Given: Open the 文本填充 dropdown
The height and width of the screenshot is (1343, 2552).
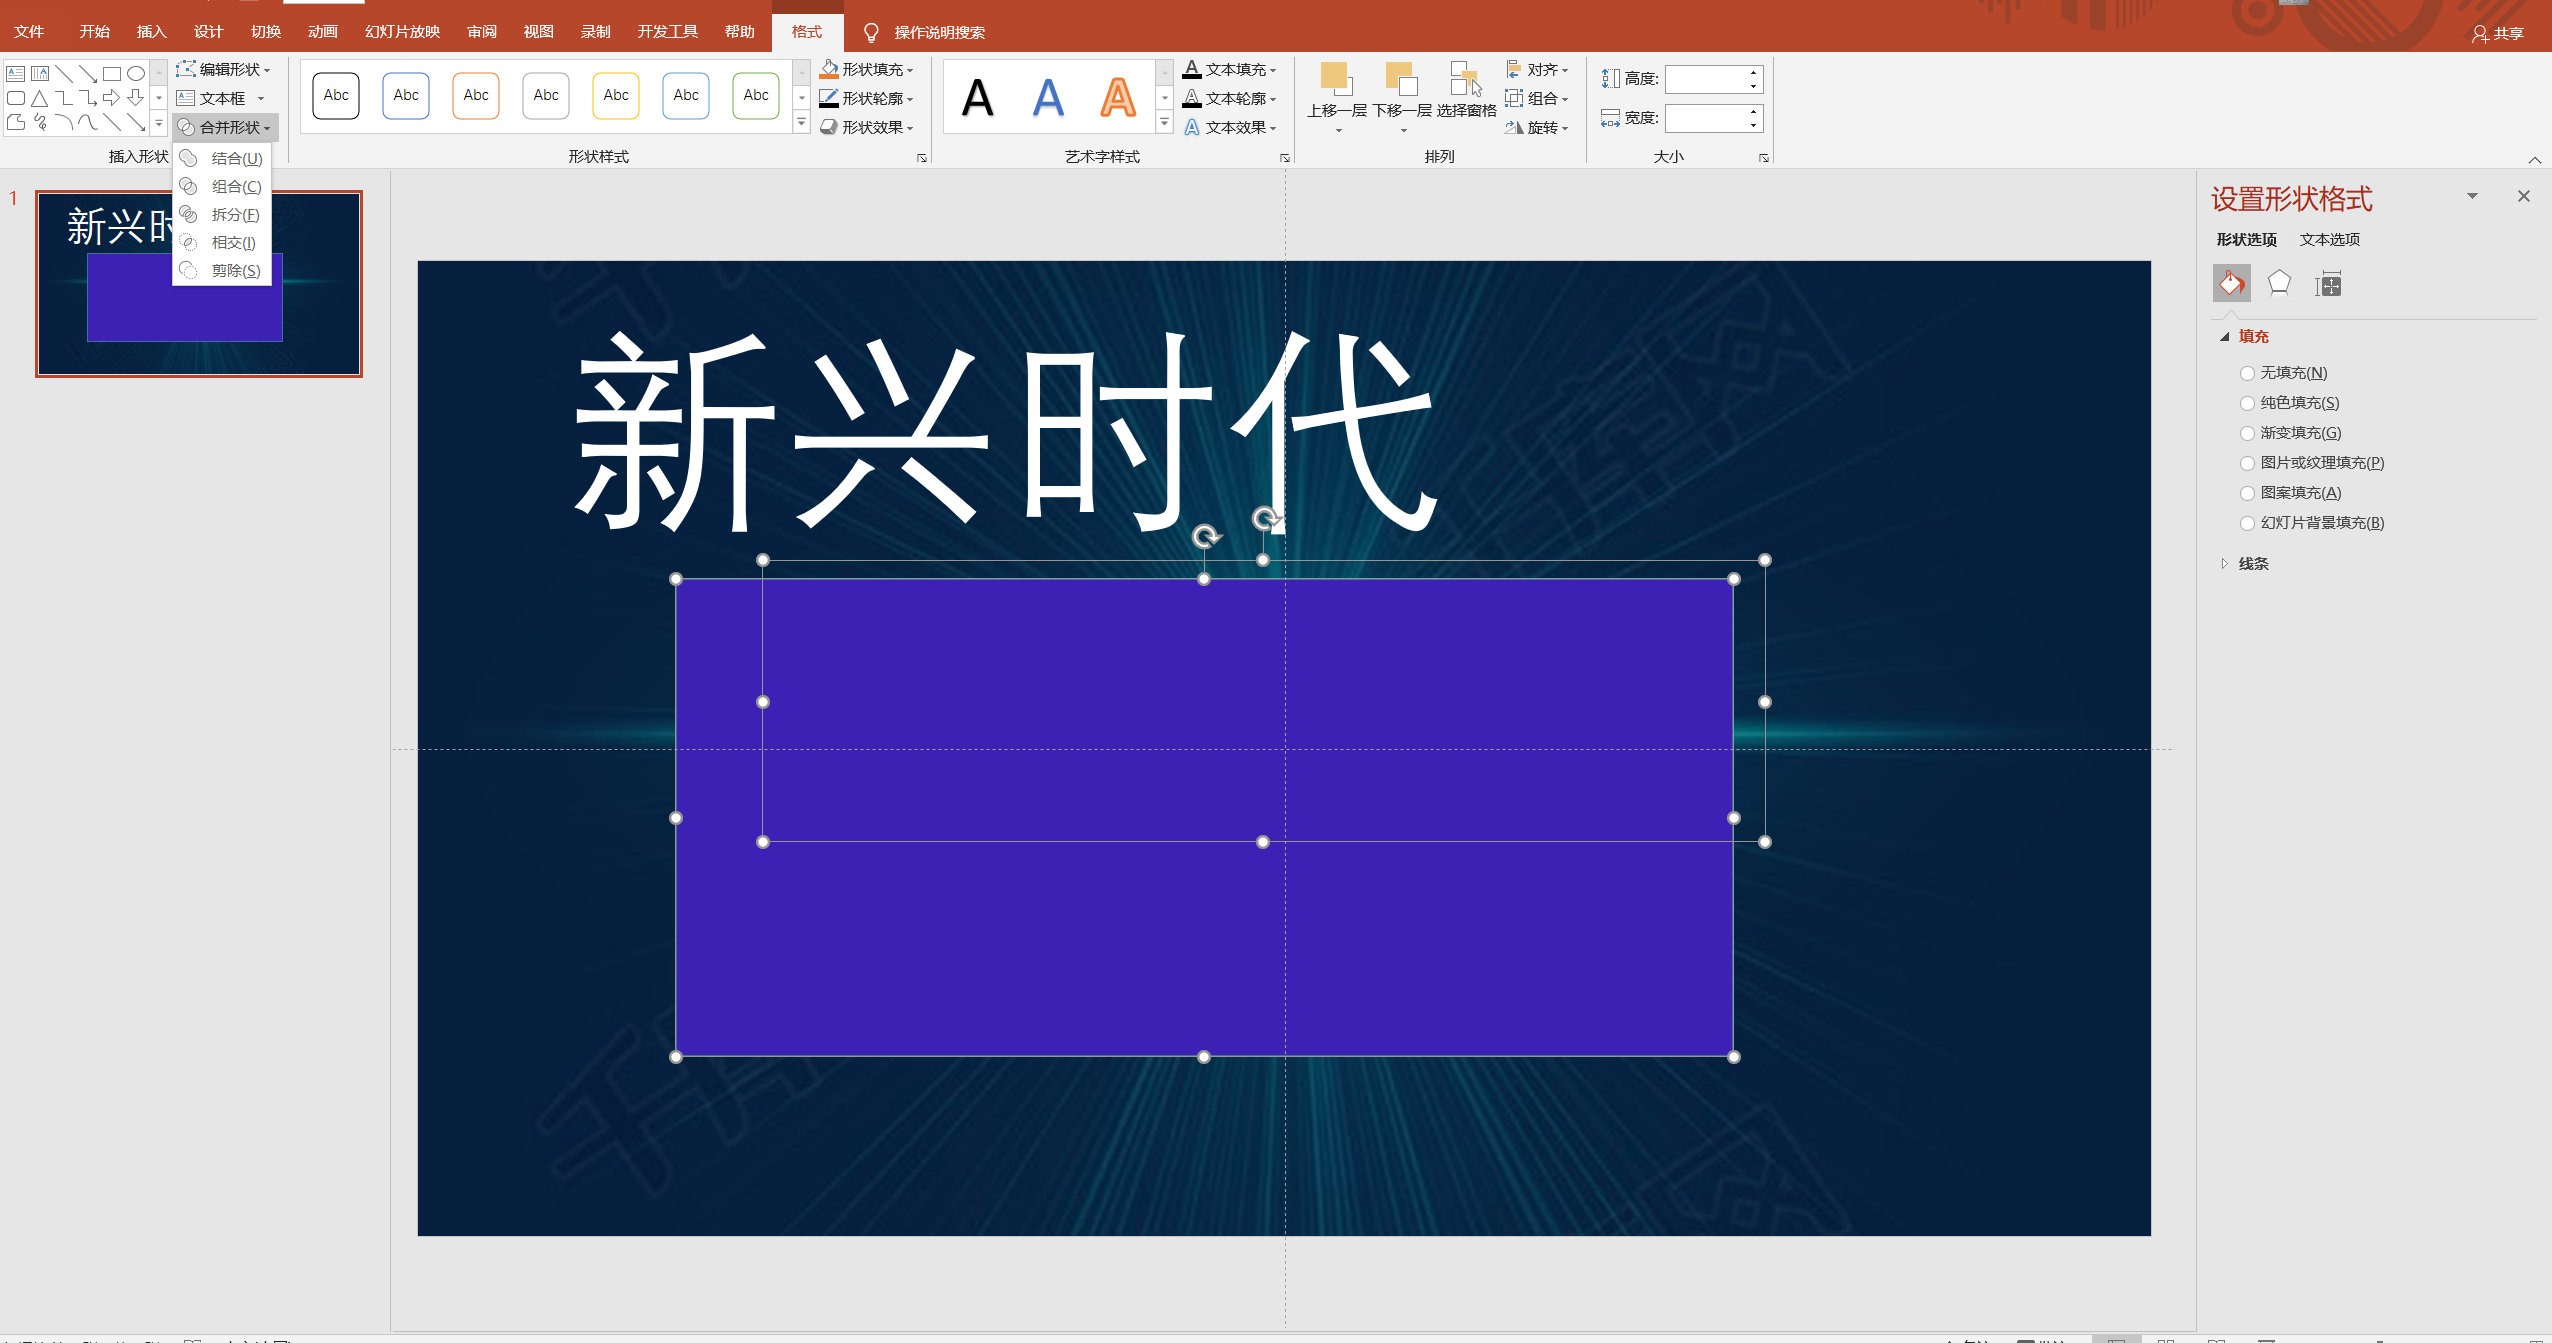Looking at the screenshot, I should point(1229,69).
